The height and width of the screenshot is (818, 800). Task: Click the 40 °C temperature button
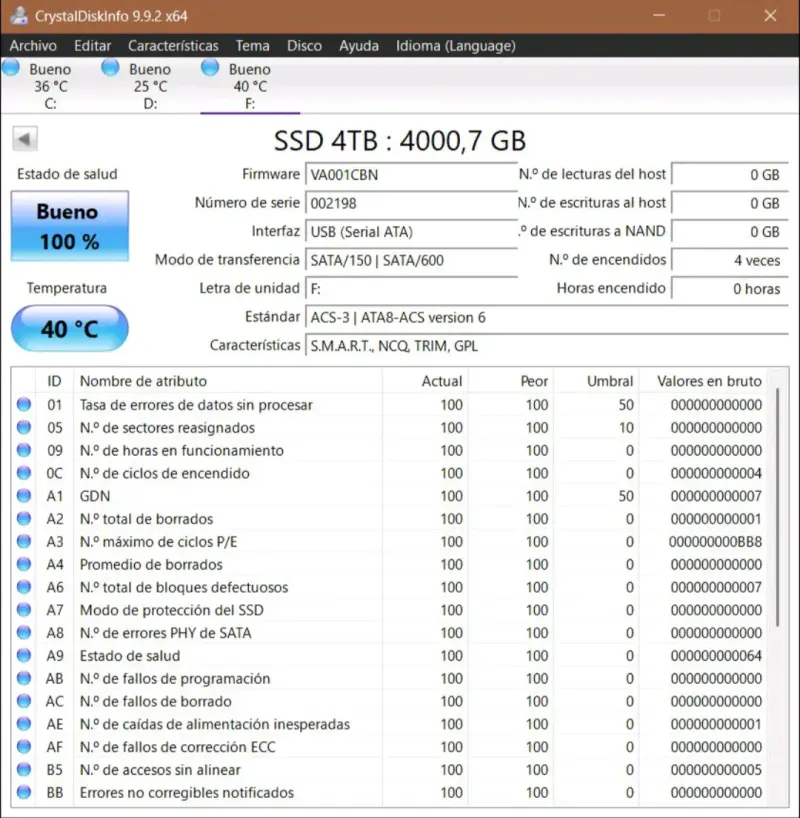click(70, 329)
